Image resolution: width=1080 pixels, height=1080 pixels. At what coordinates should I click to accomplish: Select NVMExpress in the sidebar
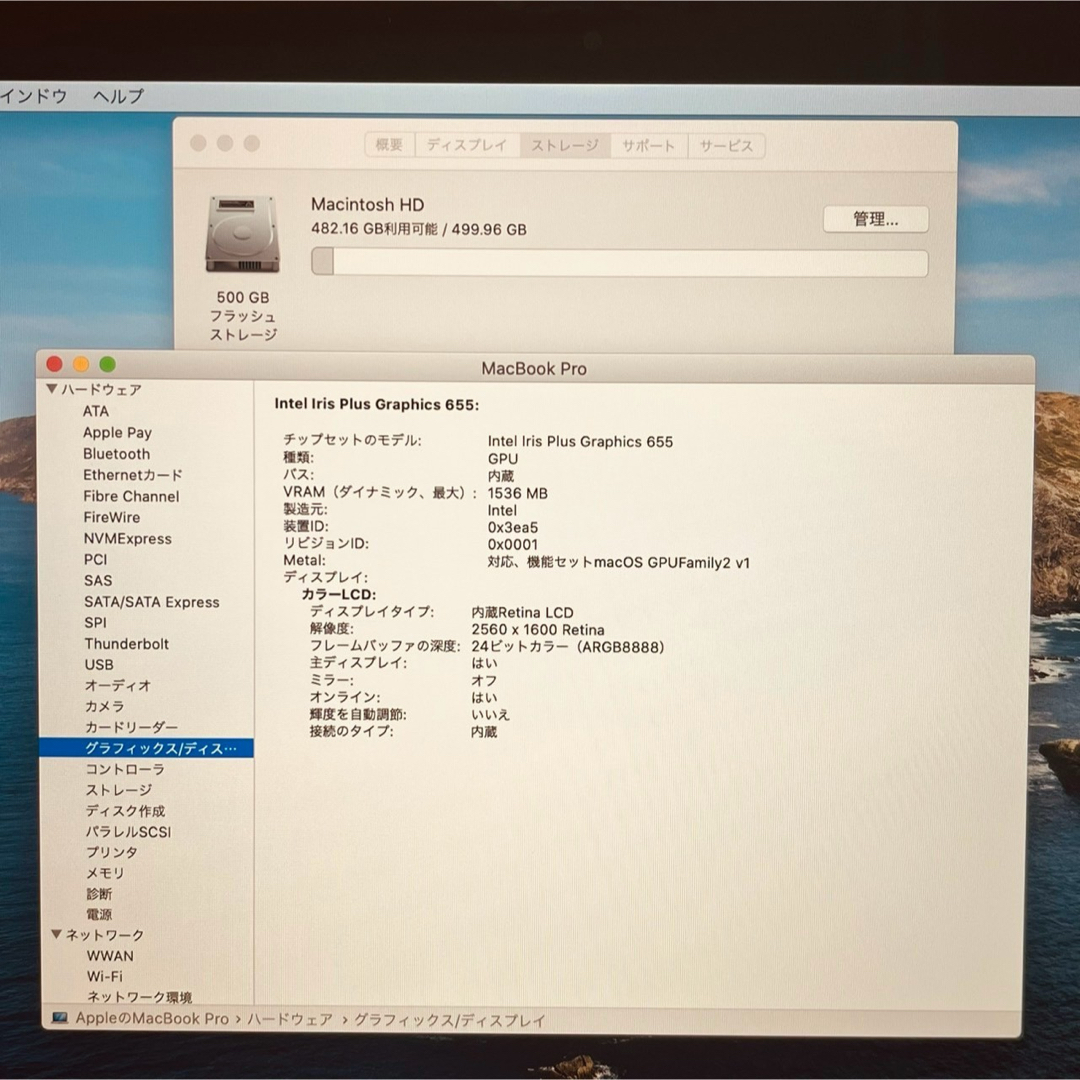127,539
